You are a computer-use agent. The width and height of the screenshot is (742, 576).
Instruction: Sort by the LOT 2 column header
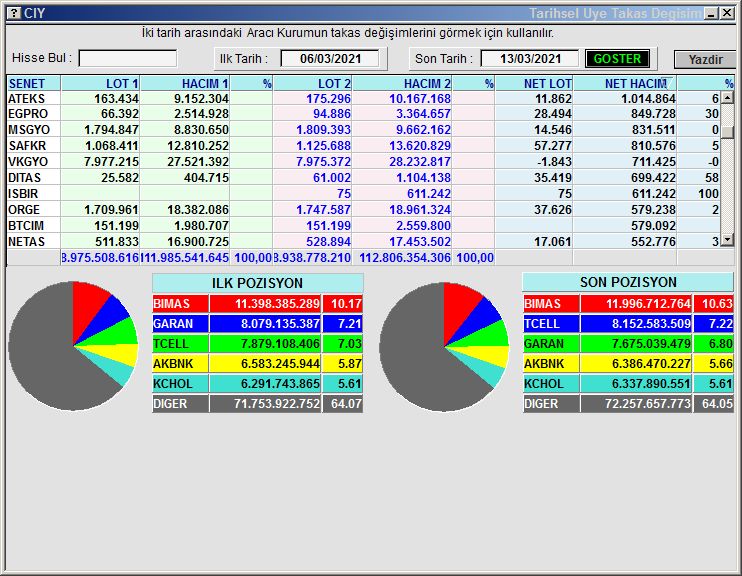313,84
